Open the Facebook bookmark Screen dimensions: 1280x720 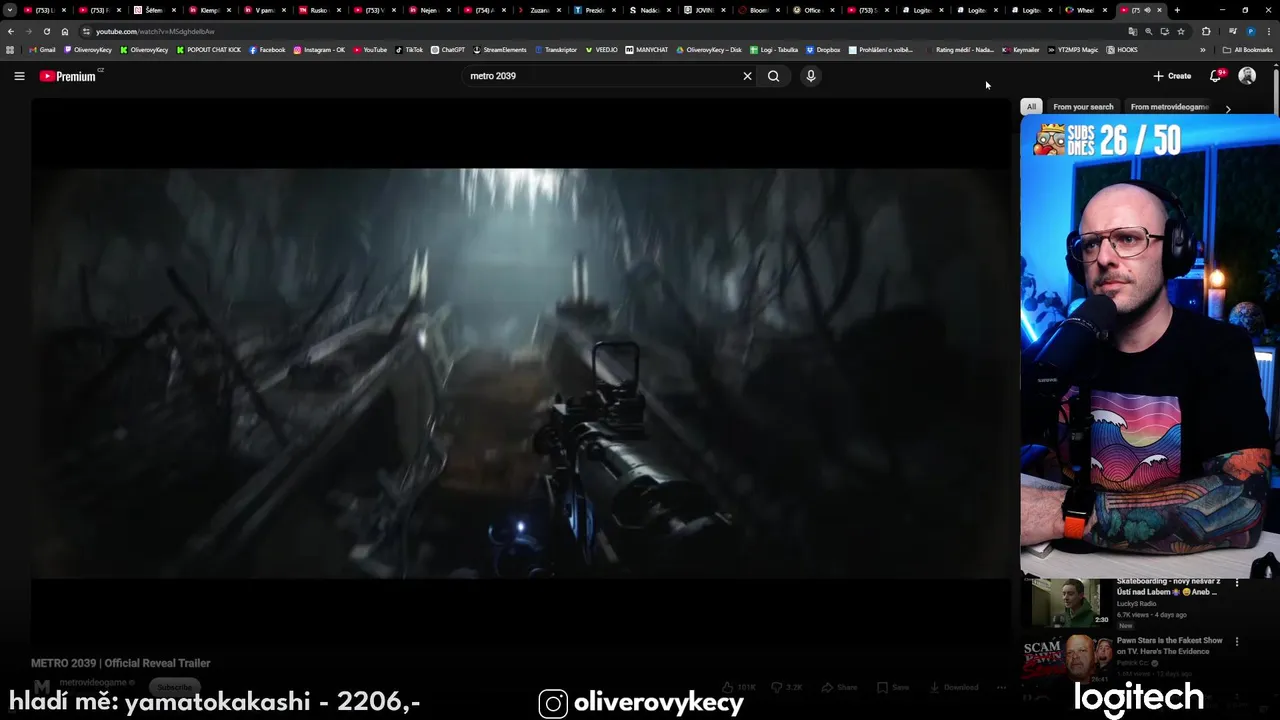267,50
